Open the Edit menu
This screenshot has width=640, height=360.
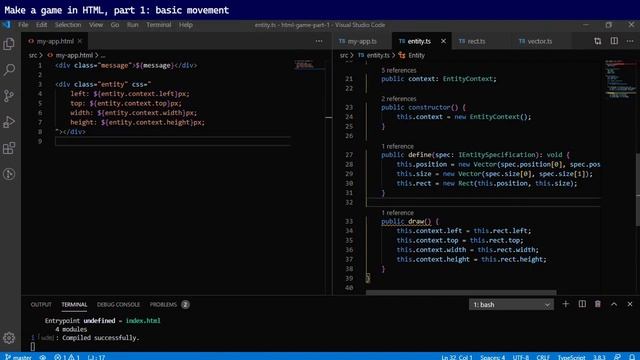41,25
